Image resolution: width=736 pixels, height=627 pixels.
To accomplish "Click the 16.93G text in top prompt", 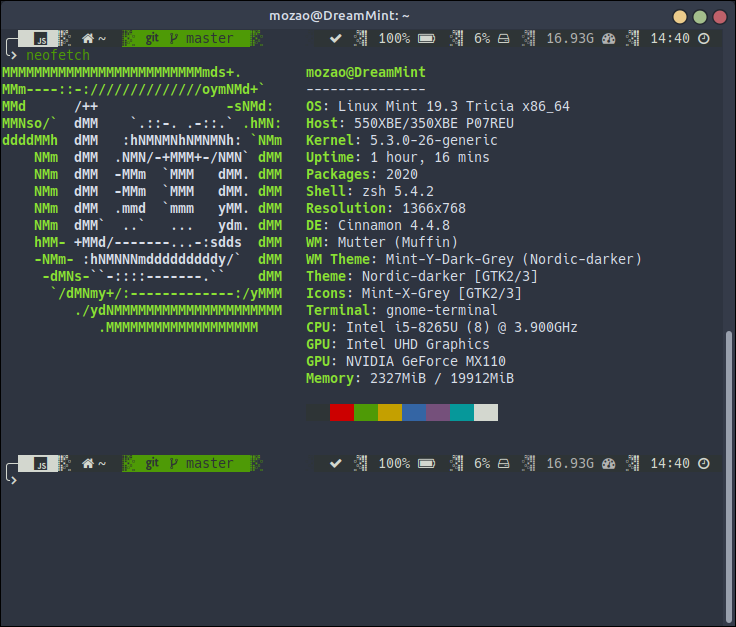I will [x=570, y=38].
